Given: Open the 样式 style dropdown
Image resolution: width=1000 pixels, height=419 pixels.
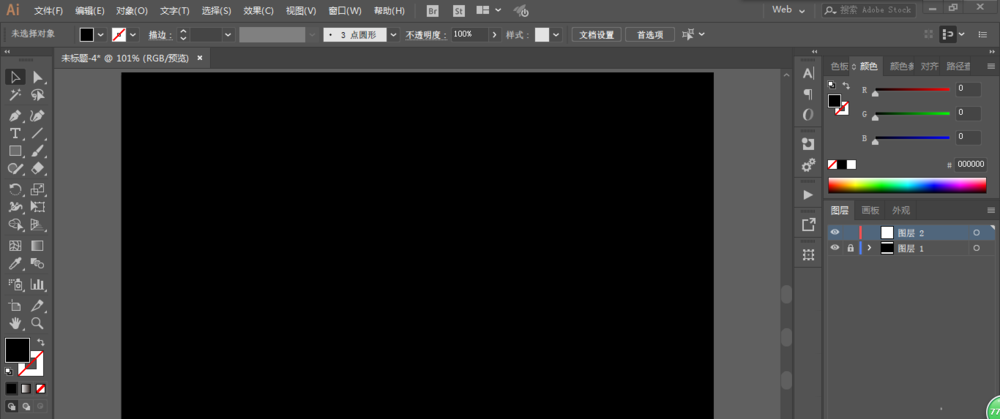Looking at the screenshot, I should pyautogui.click(x=556, y=34).
